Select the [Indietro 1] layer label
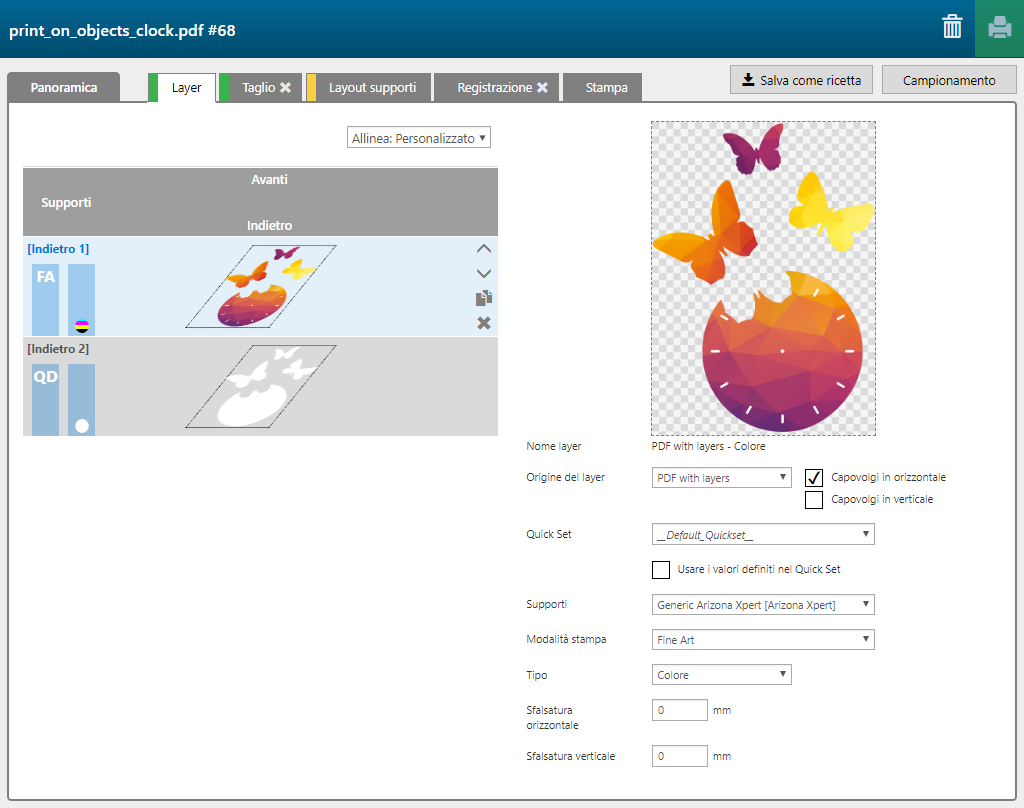 click(58, 249)
